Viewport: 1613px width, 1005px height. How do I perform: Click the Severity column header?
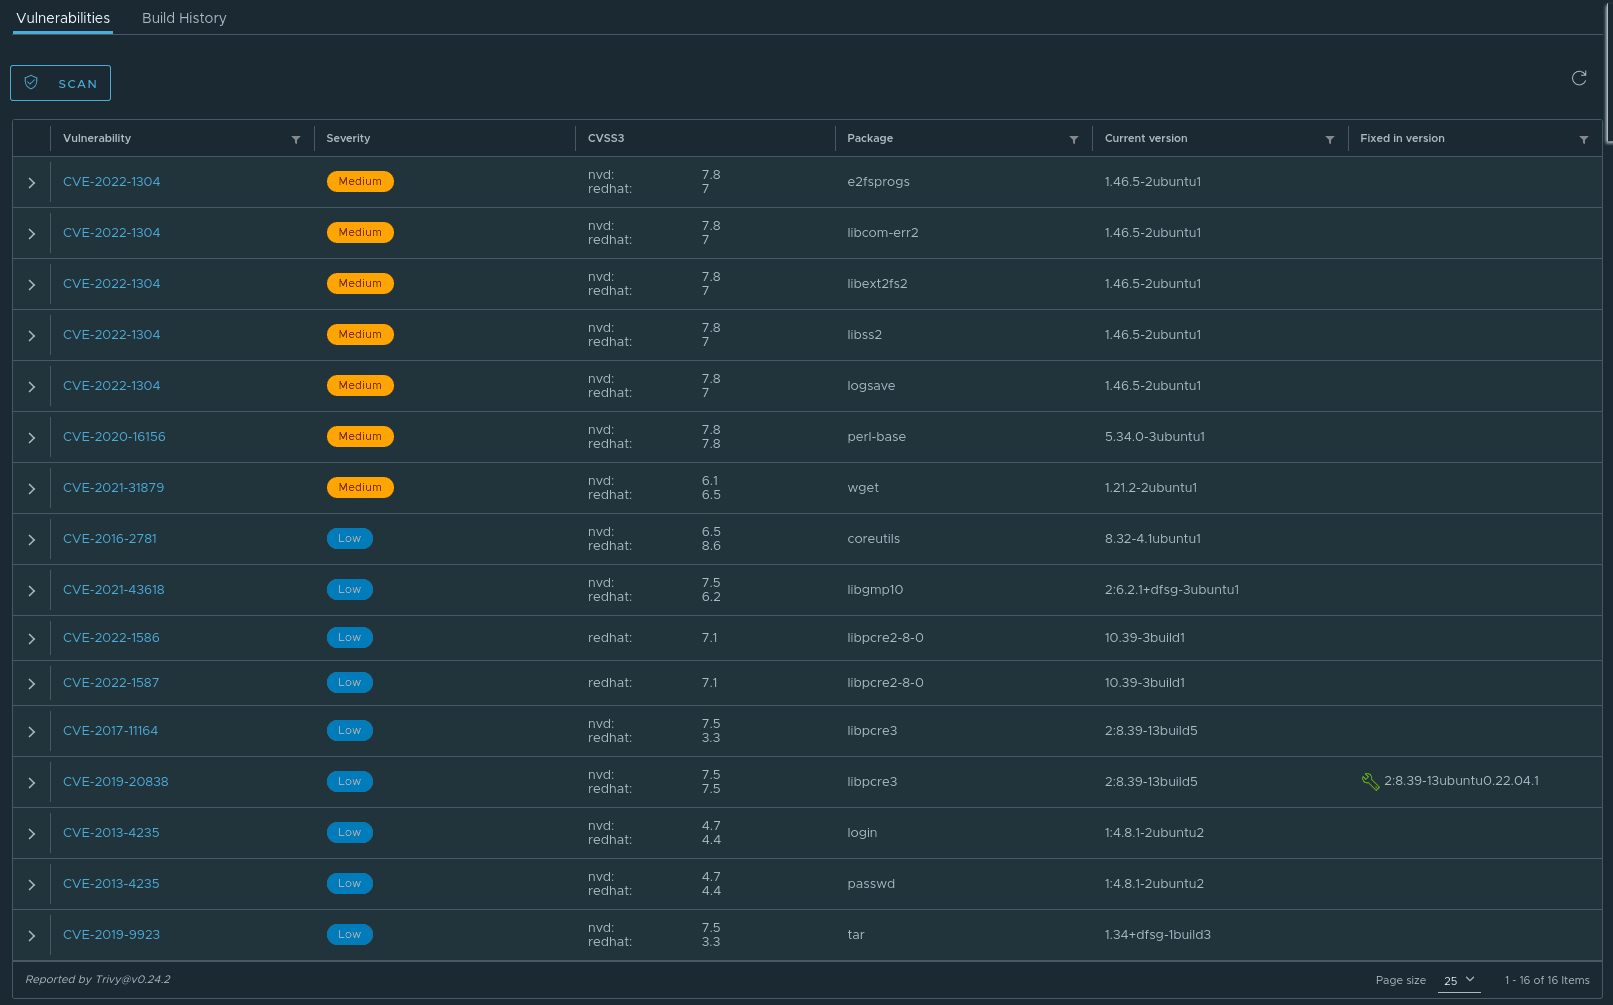(x=348, y=139)
